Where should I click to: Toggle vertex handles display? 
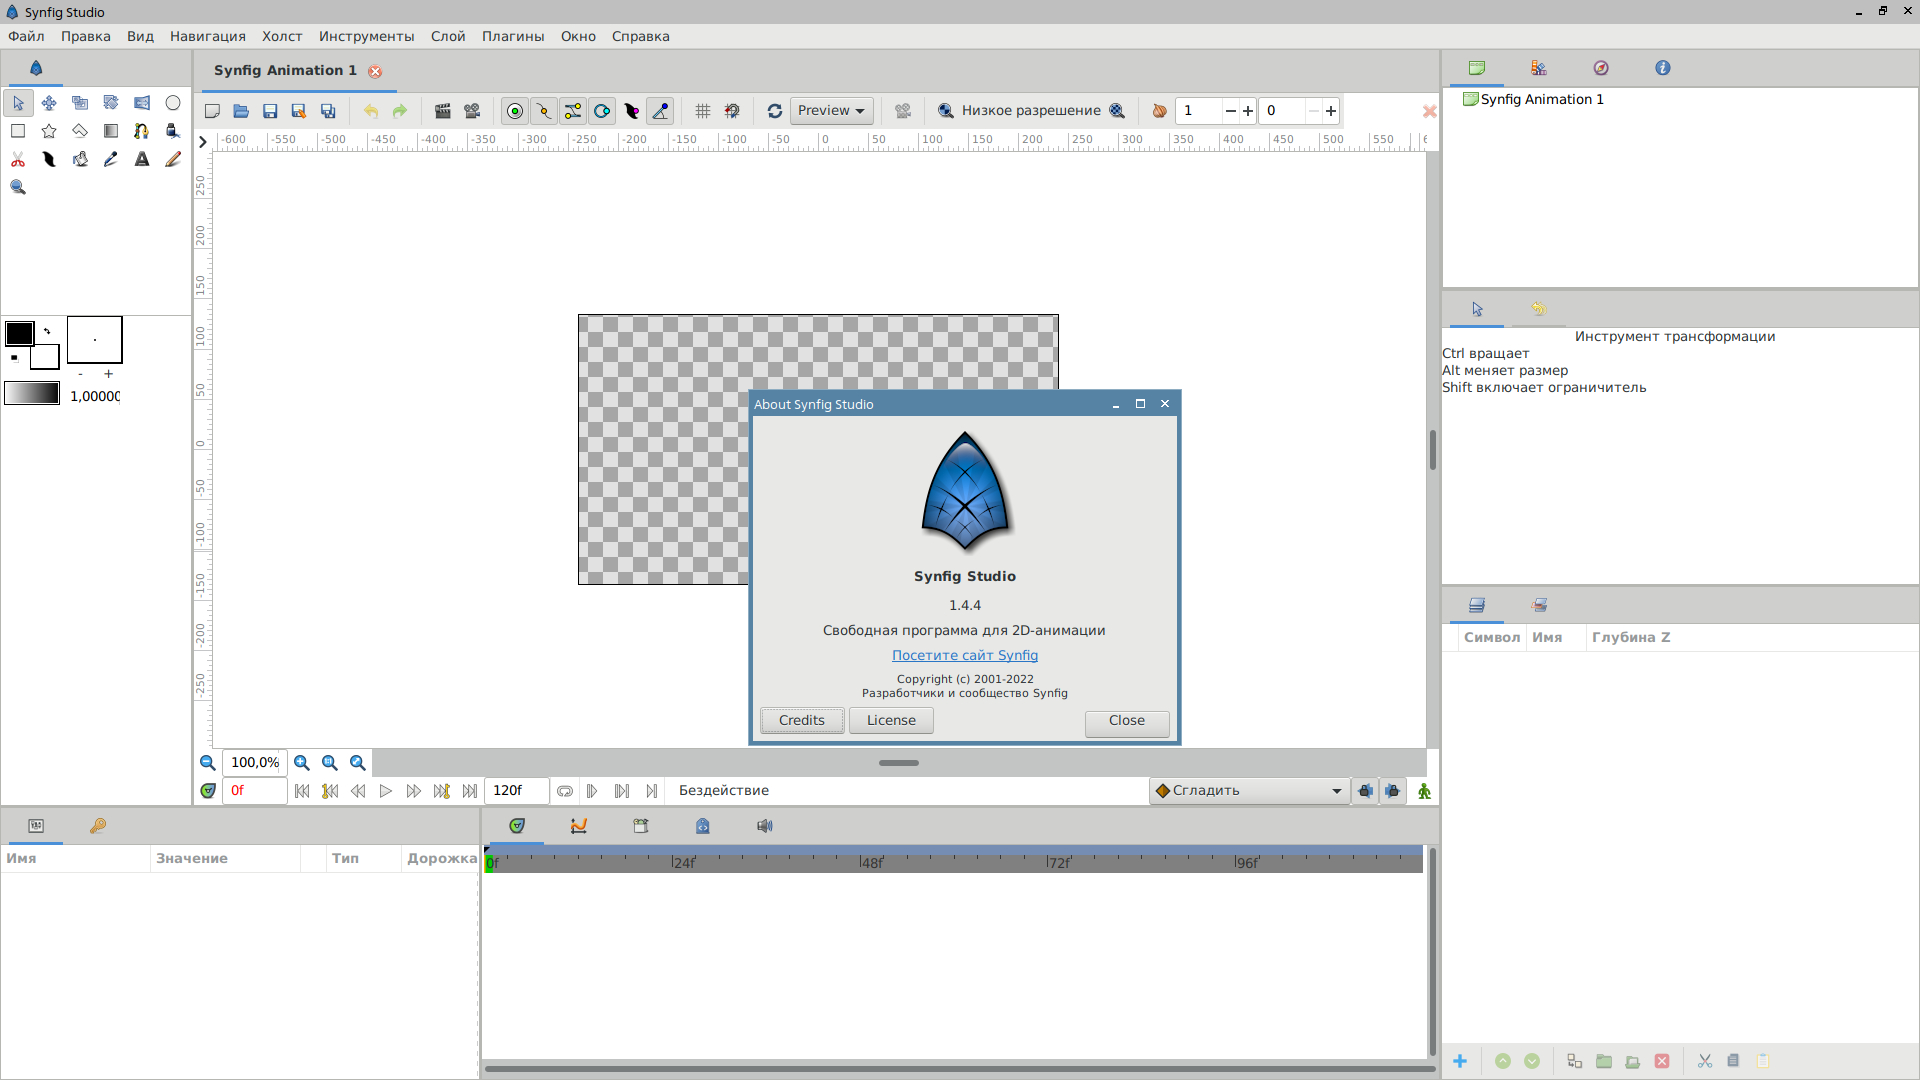[544, 111]
